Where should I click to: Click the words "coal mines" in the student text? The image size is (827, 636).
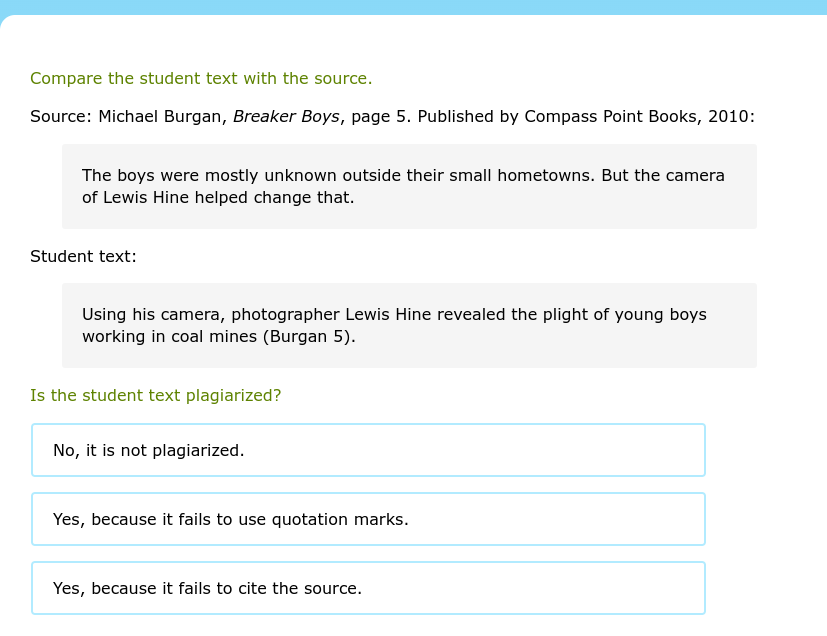[212, 336]
